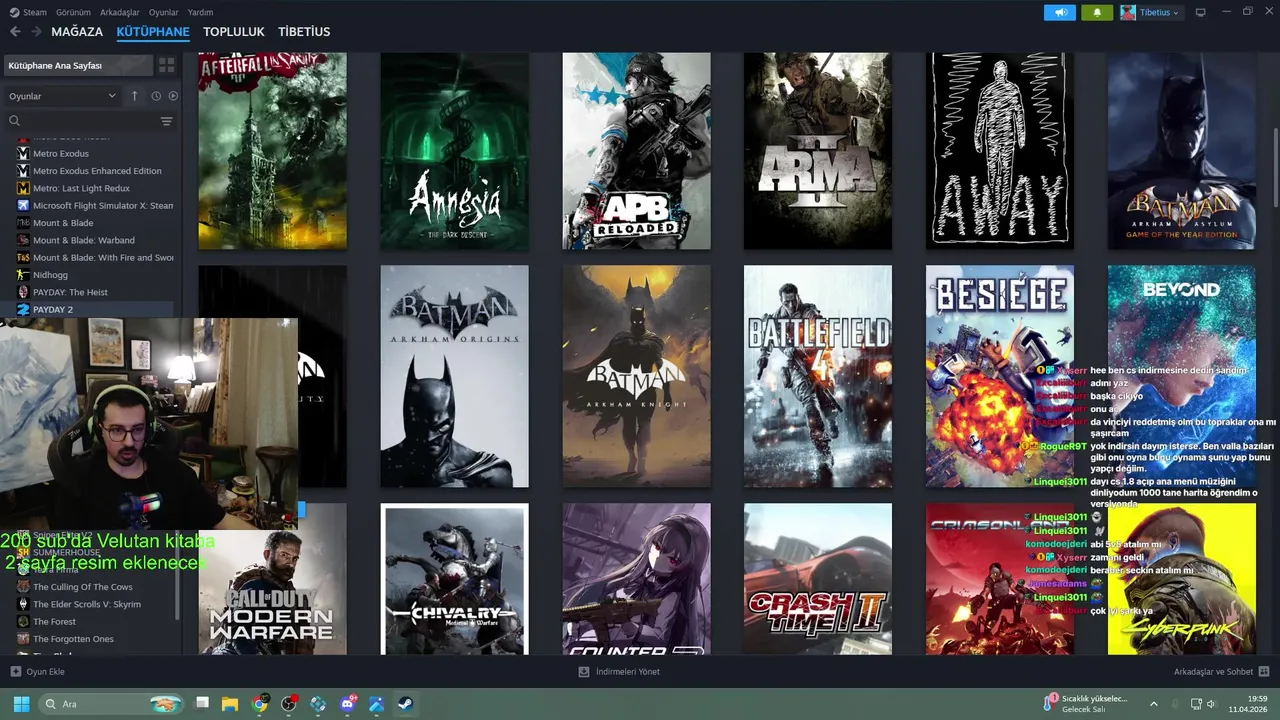The image size is (1280, 720).
Task: Open the Battlefield 4 cover
Action: (818, 376)
